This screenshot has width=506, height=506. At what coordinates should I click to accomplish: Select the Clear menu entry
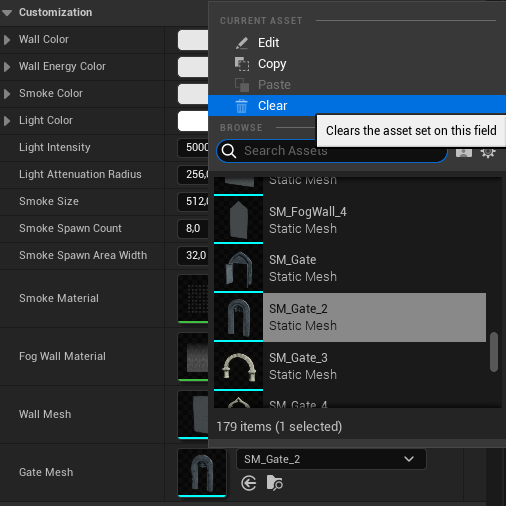click(x=357, y=106)
